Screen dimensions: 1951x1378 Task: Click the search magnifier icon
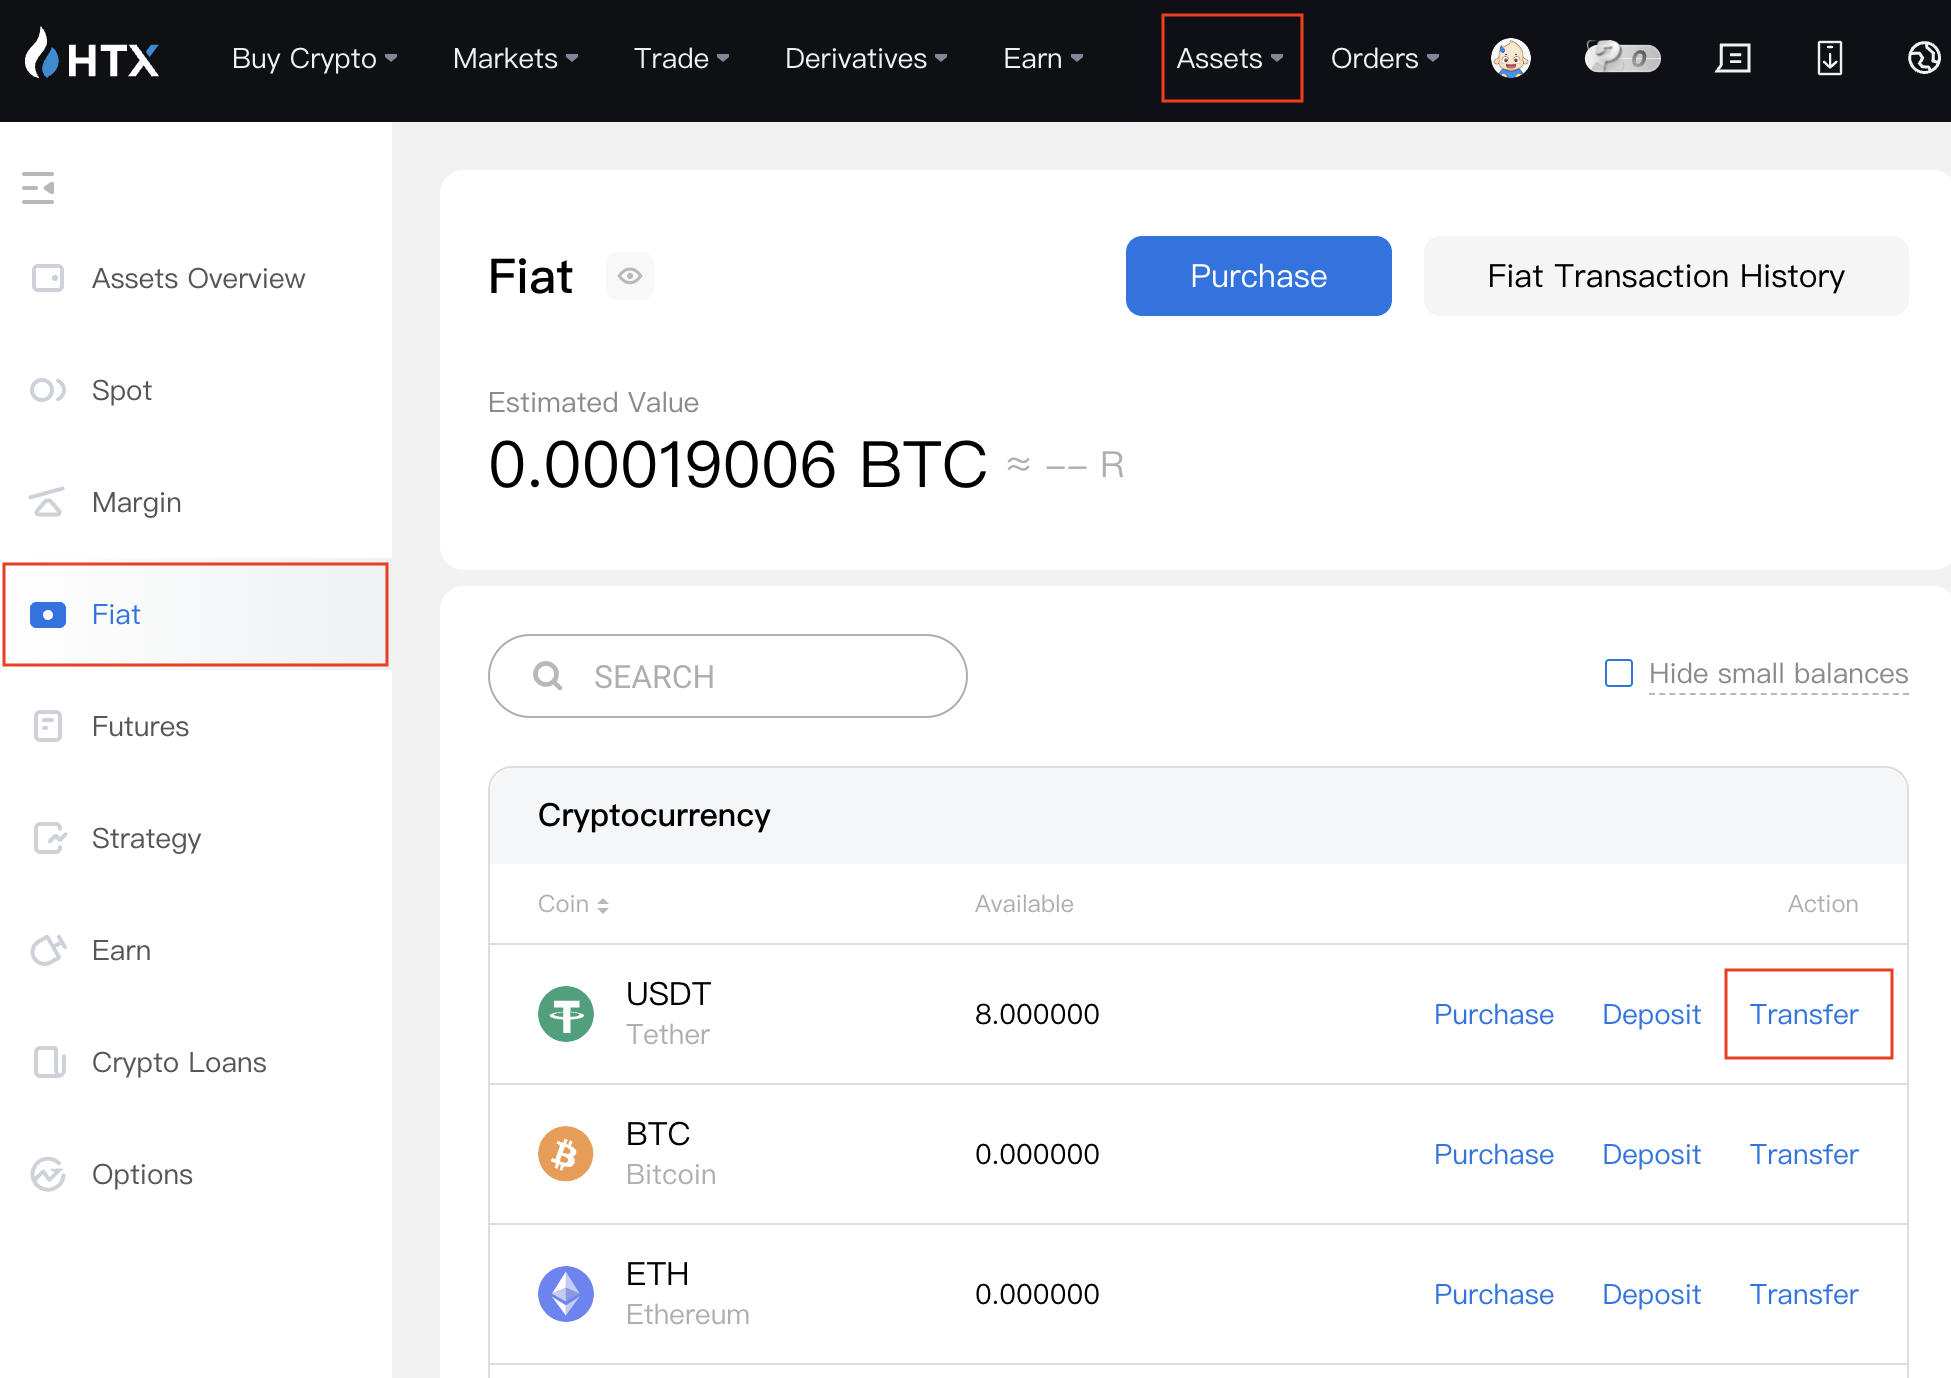(x=548, y=676)
